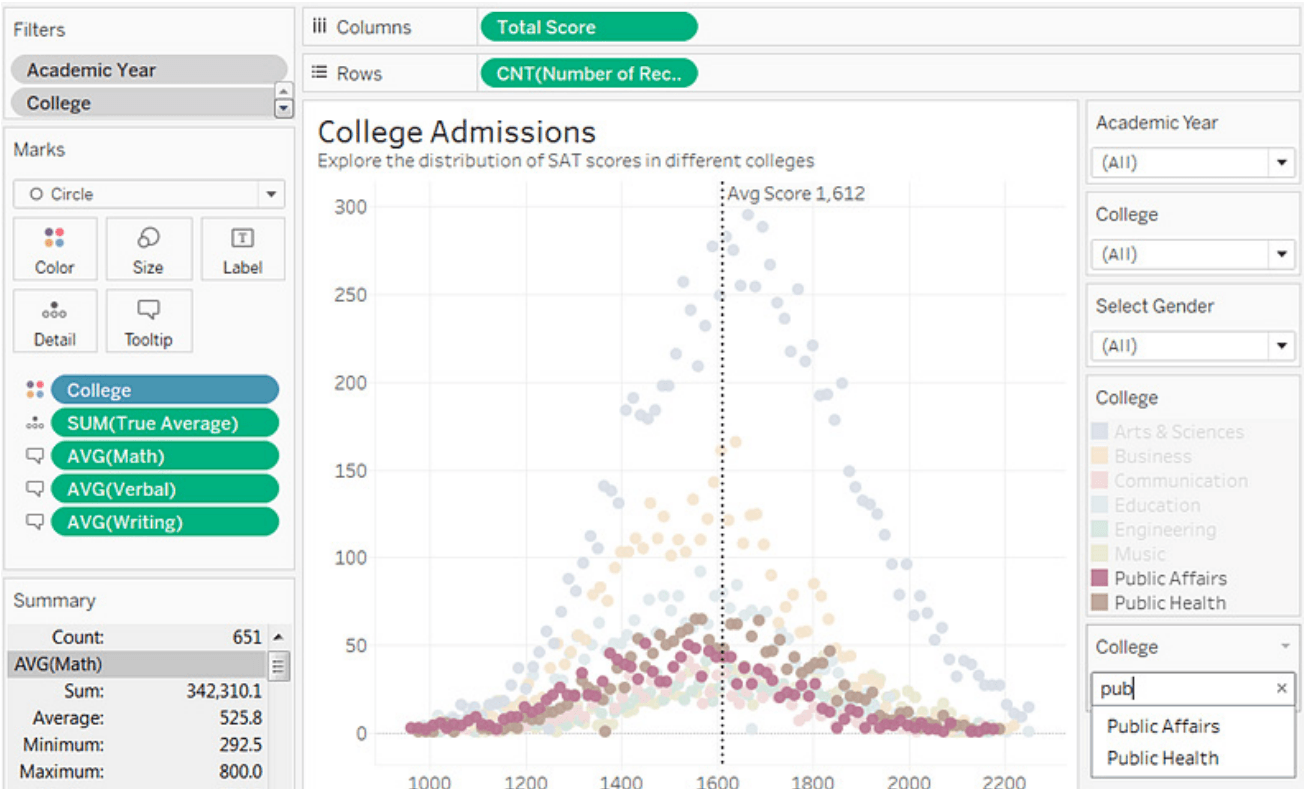Click Engineering legend color swatch
The height and width of the screenshot is (798, 1304).
coord(1100,530)
